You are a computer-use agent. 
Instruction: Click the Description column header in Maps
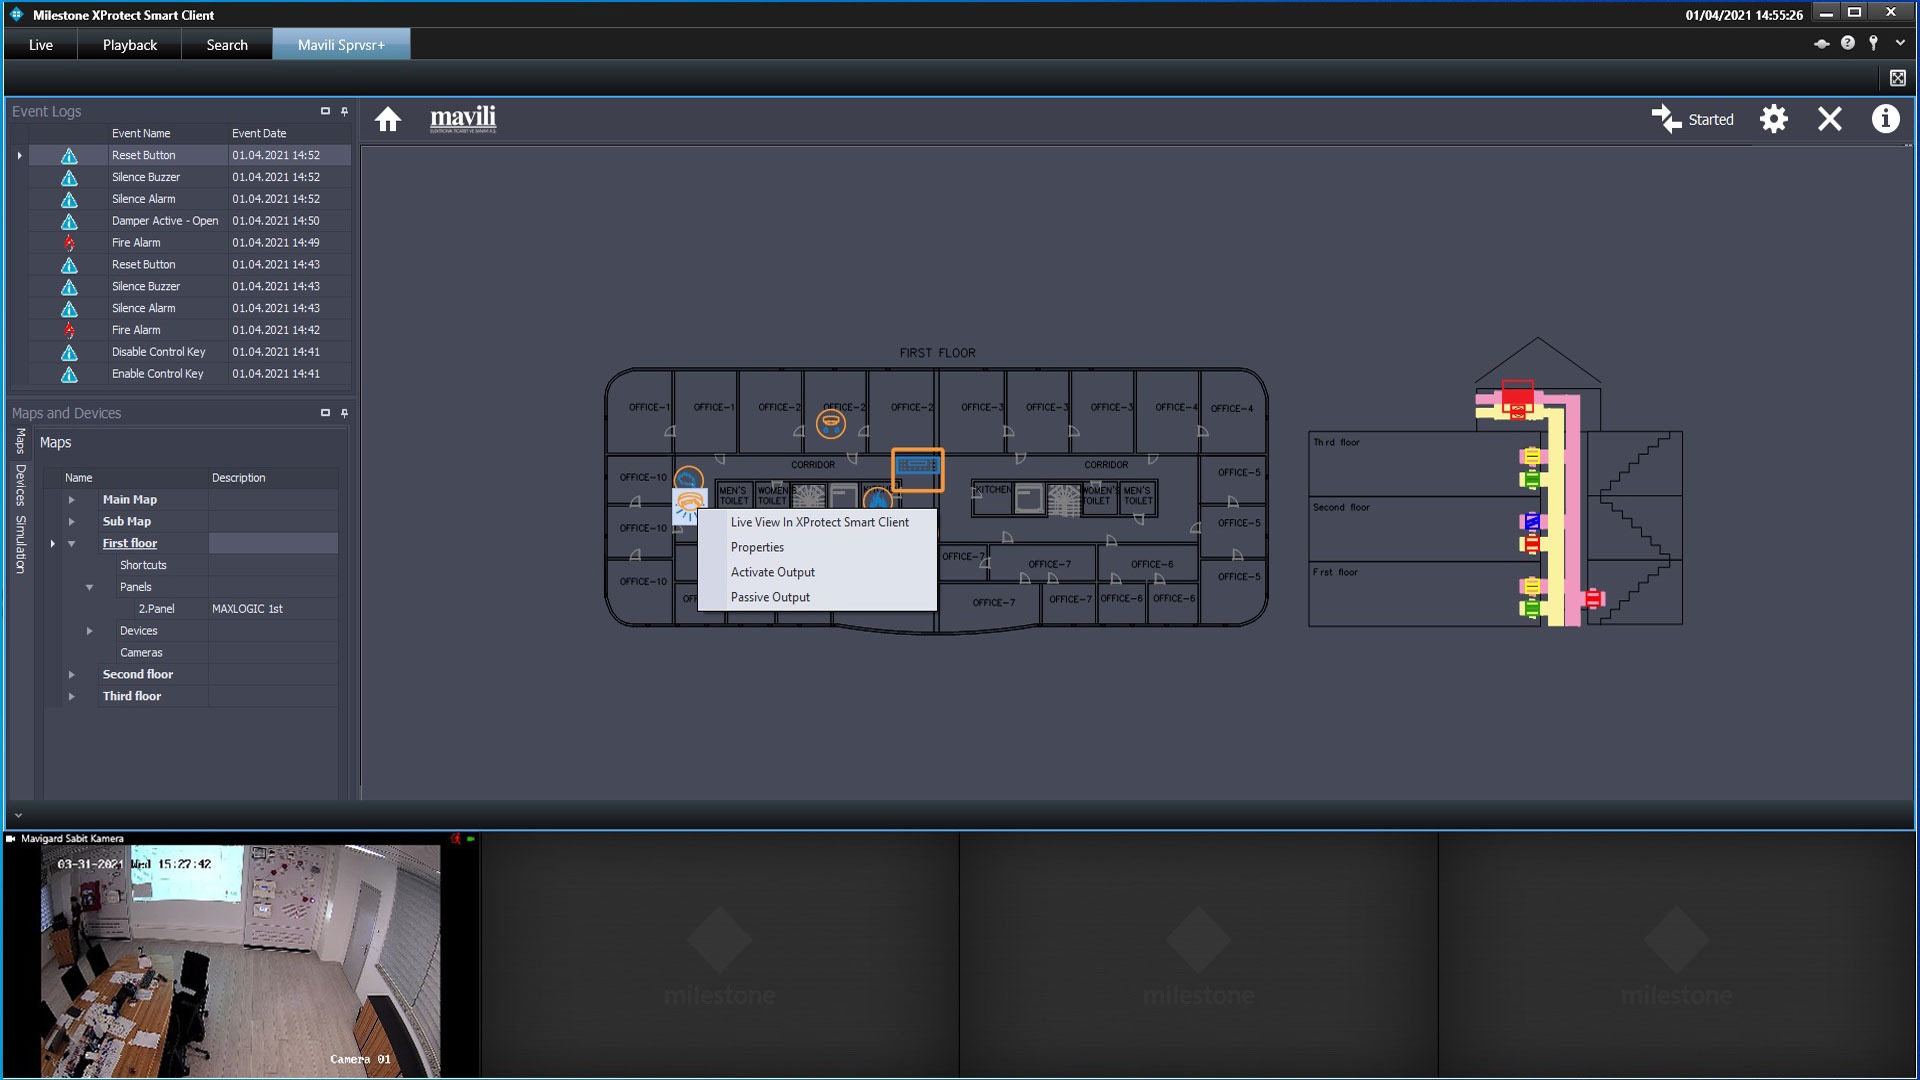click(273, 478)
